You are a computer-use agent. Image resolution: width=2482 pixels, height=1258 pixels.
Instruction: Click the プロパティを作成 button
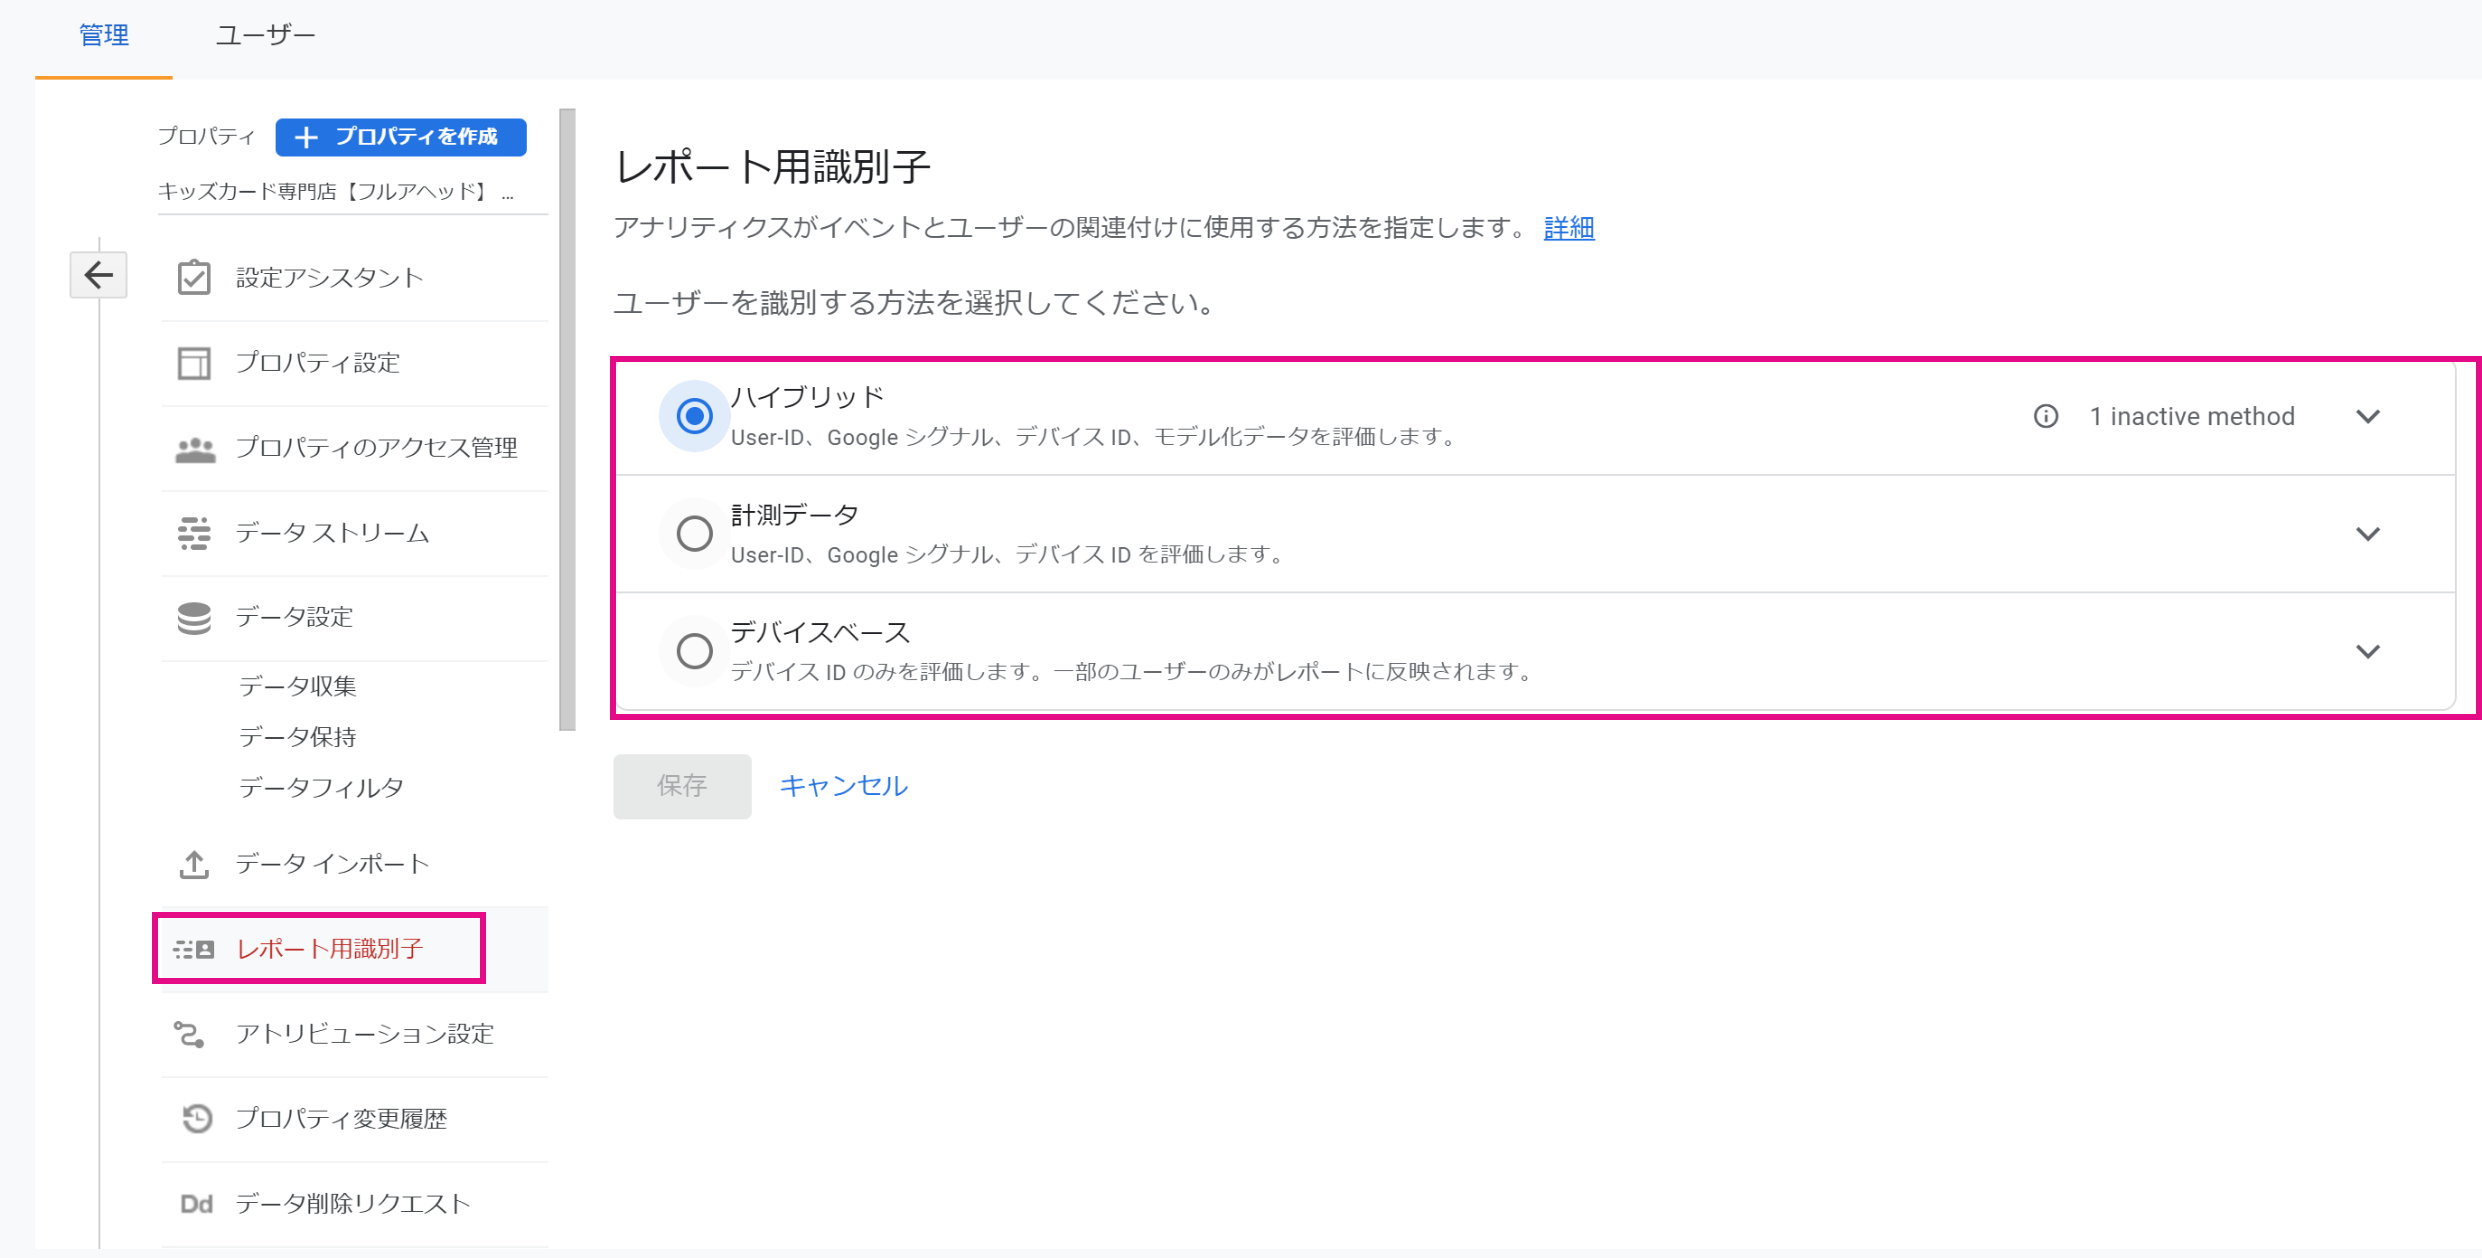click(x=401, y=137)
